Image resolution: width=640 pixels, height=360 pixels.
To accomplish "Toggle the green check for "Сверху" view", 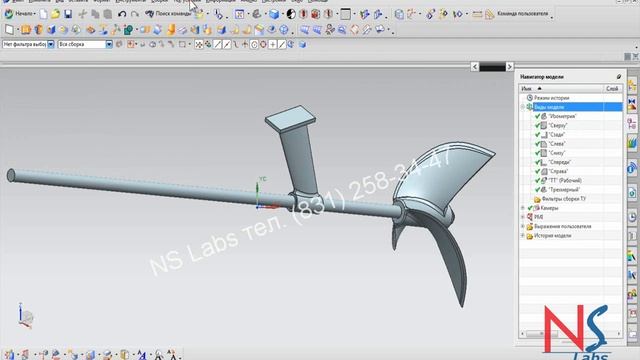I will pos(538,125).
